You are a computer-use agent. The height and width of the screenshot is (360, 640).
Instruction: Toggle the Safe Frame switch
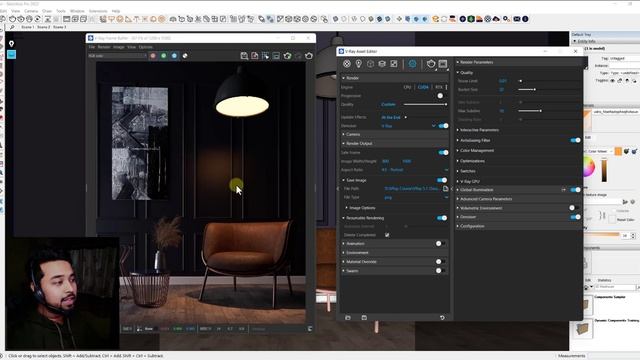click(x=443, y=152)
